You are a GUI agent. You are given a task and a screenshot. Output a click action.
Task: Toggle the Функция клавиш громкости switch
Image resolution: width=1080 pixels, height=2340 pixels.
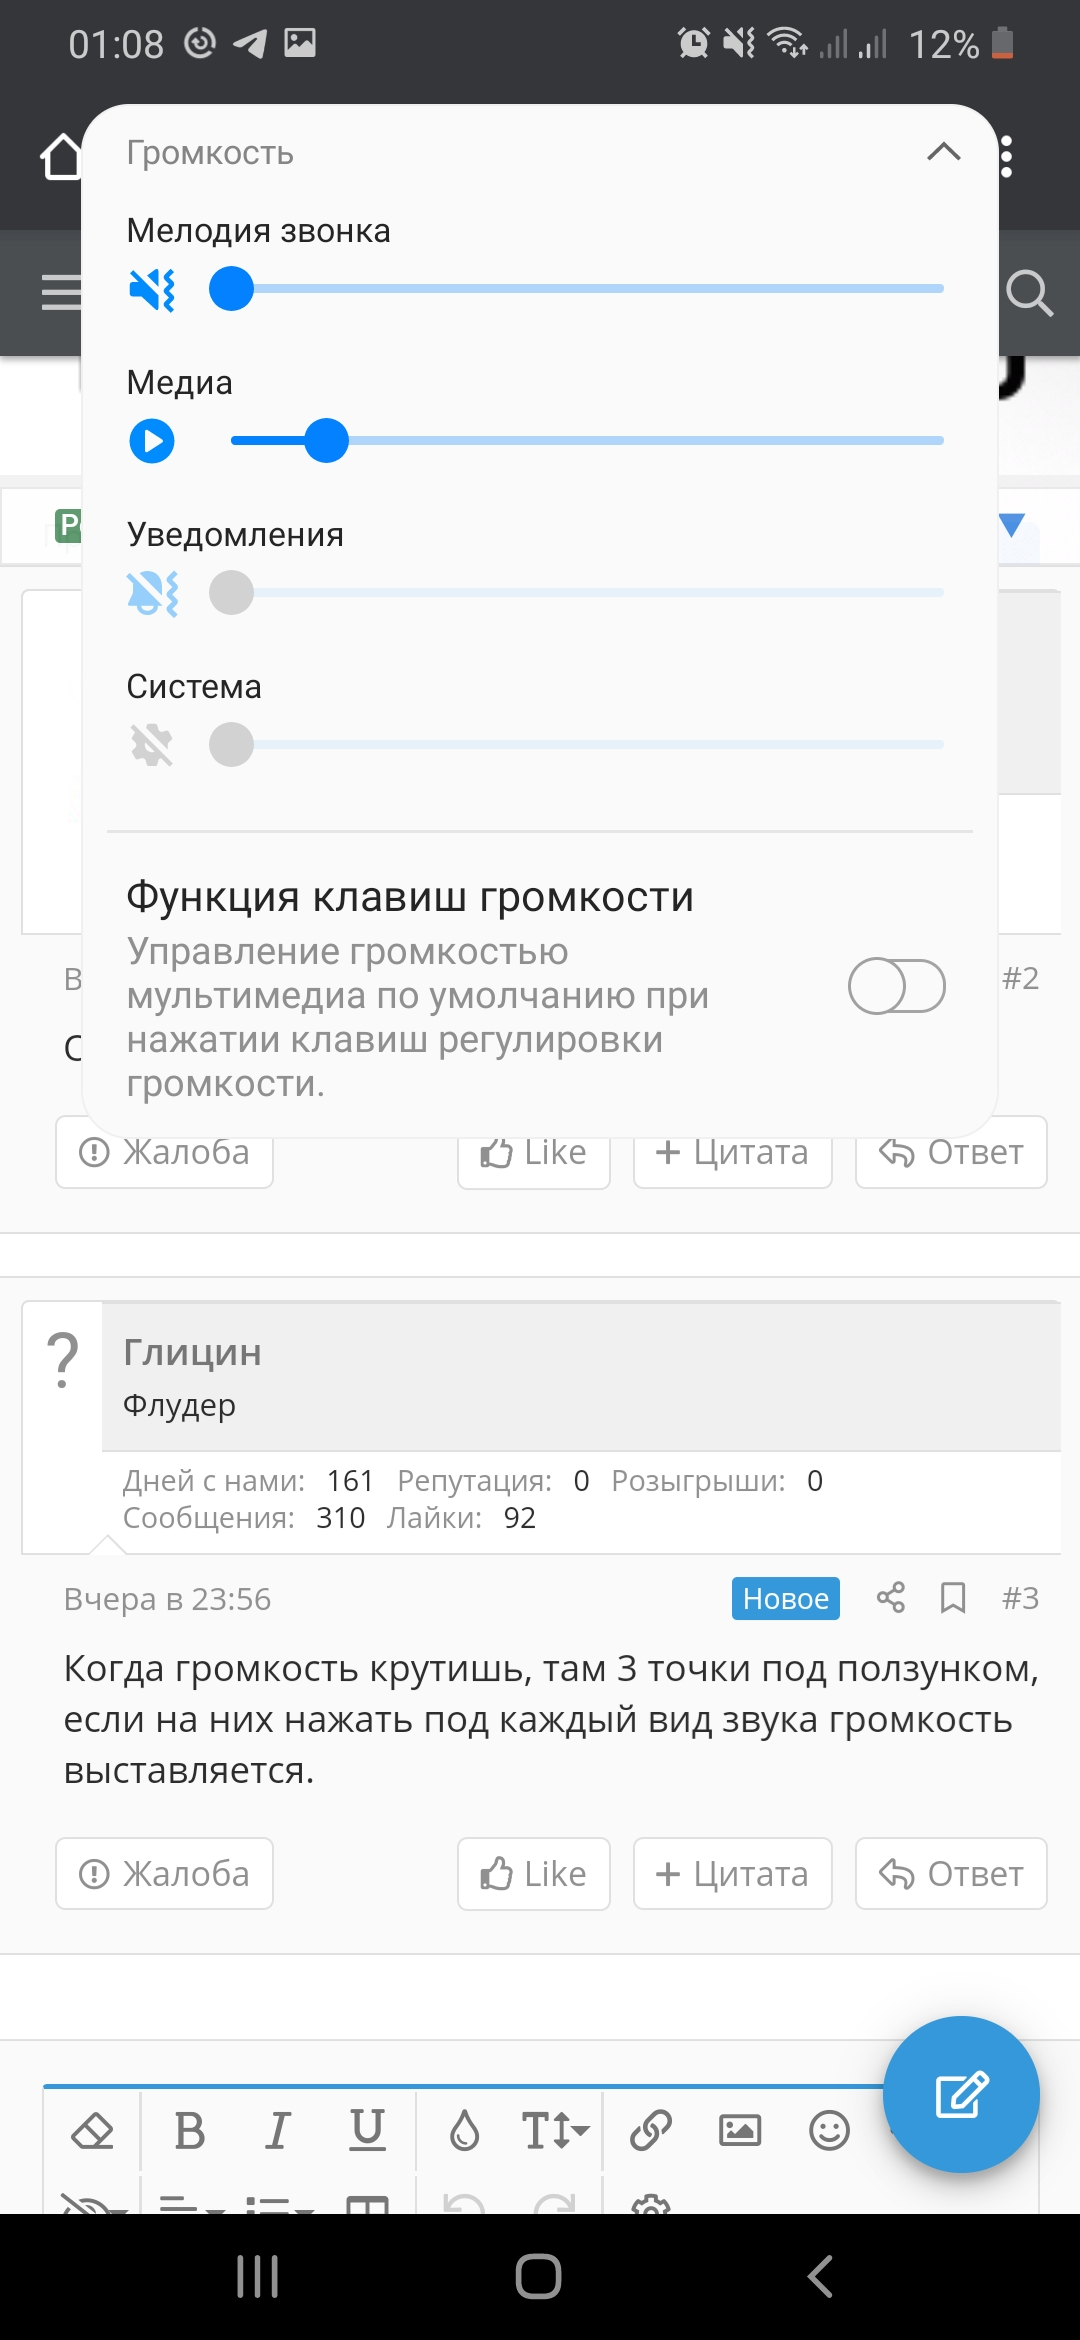896,986
